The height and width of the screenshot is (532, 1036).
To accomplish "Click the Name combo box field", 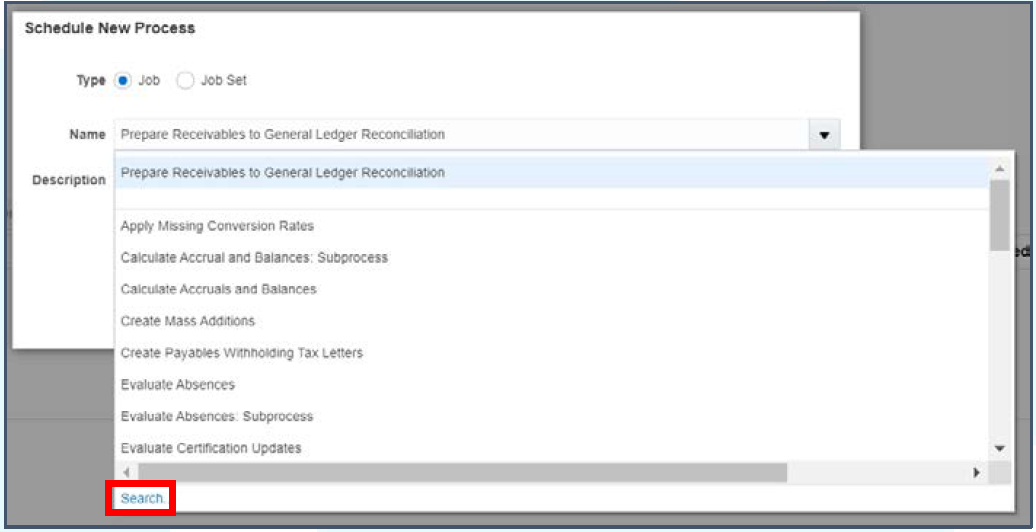I will point(460,135).
